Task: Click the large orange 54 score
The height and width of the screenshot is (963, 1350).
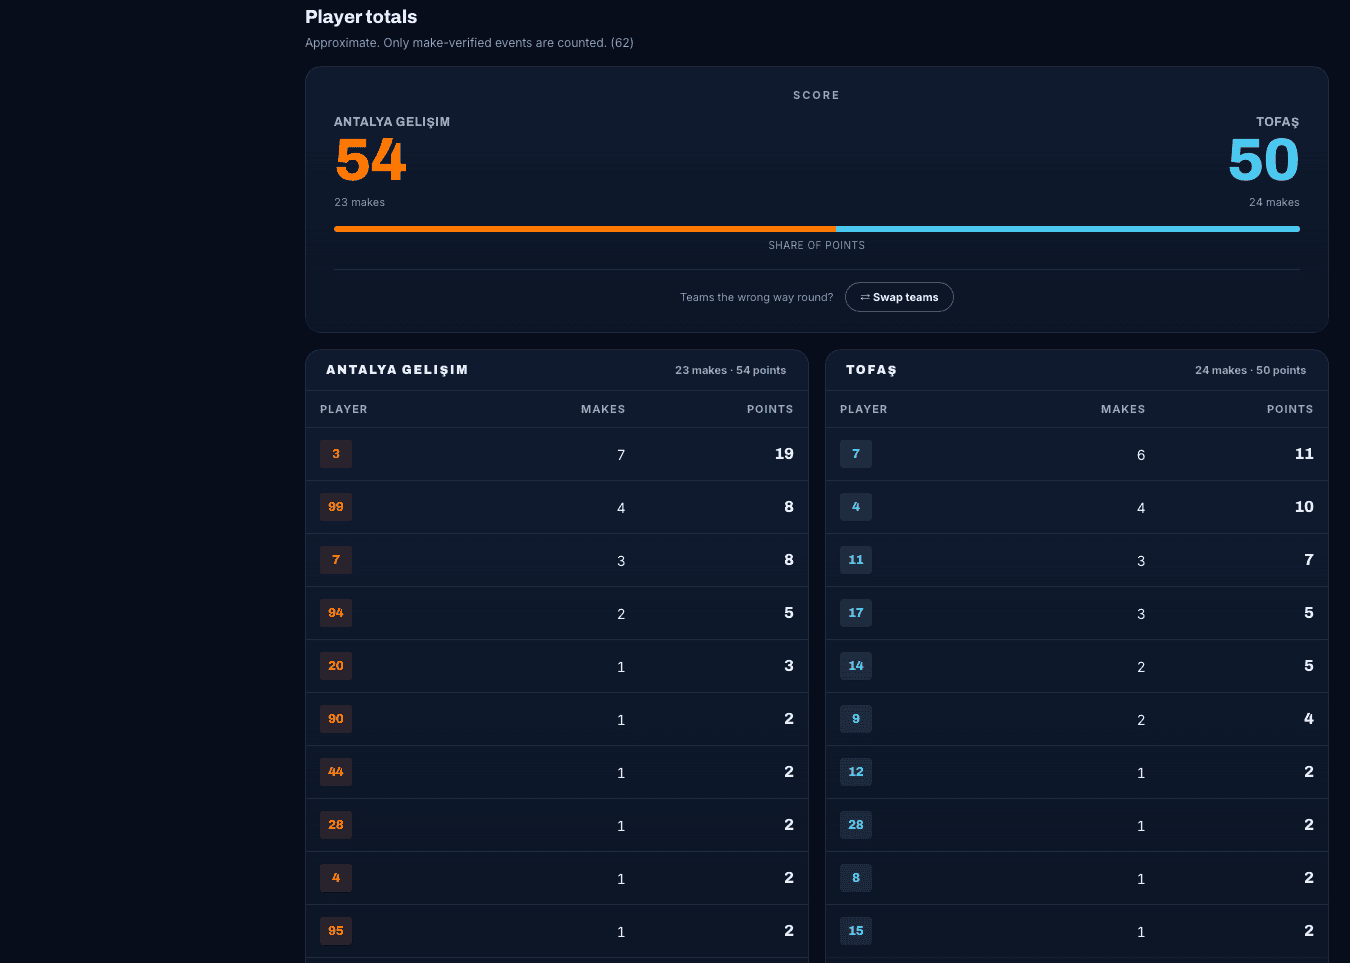Action: [371, 160]
